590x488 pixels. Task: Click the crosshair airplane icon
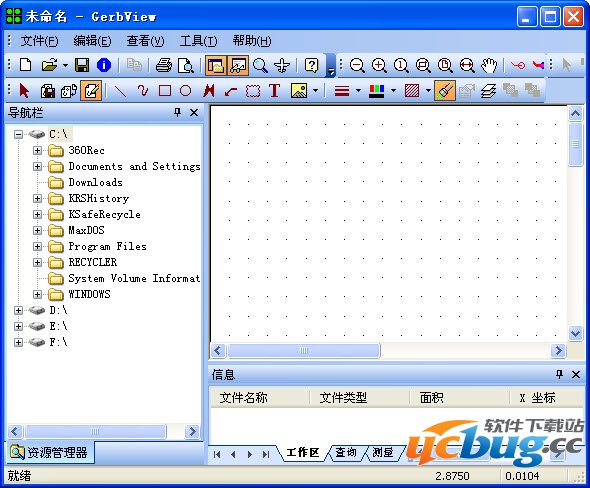click(282, 65)
